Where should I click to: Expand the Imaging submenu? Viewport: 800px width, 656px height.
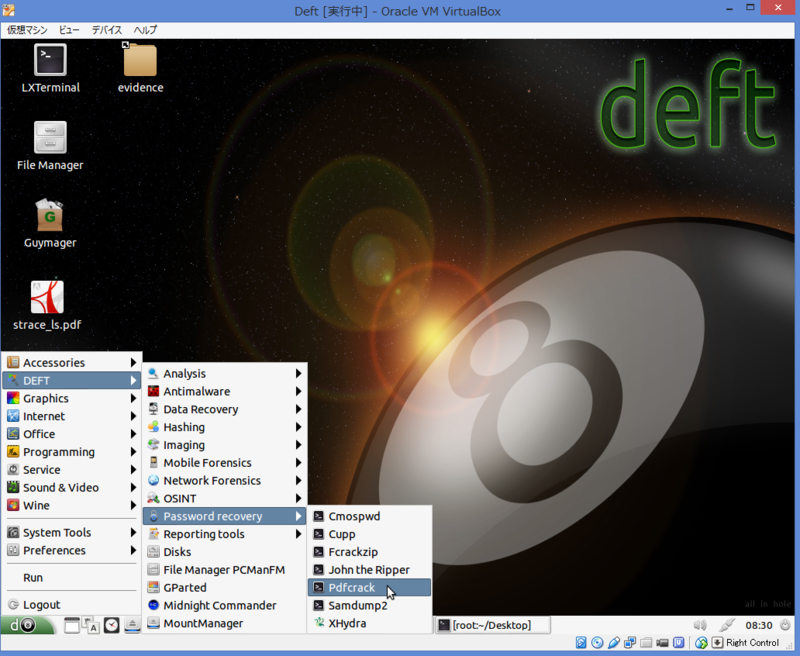[x=224, y=445]
